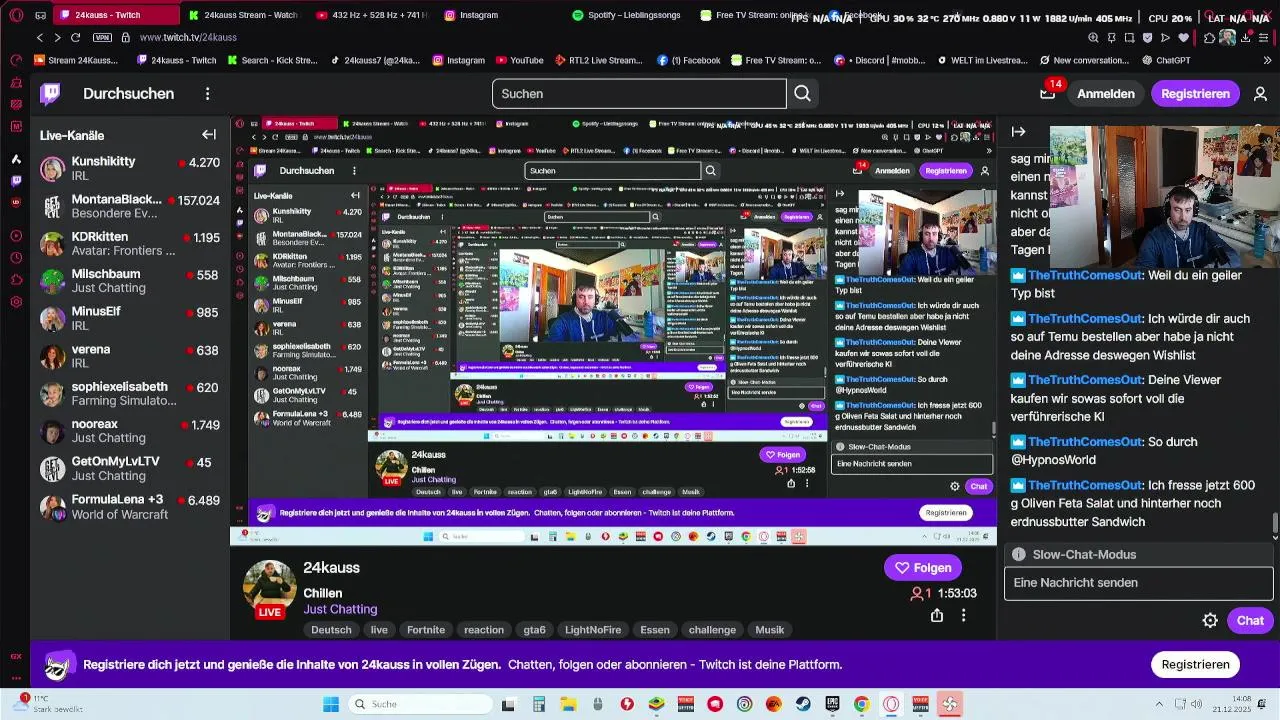Open Milschbaum channel in main sidebar
The height and width of the screenshot is (720, 1280).
[x=130, y=281]
